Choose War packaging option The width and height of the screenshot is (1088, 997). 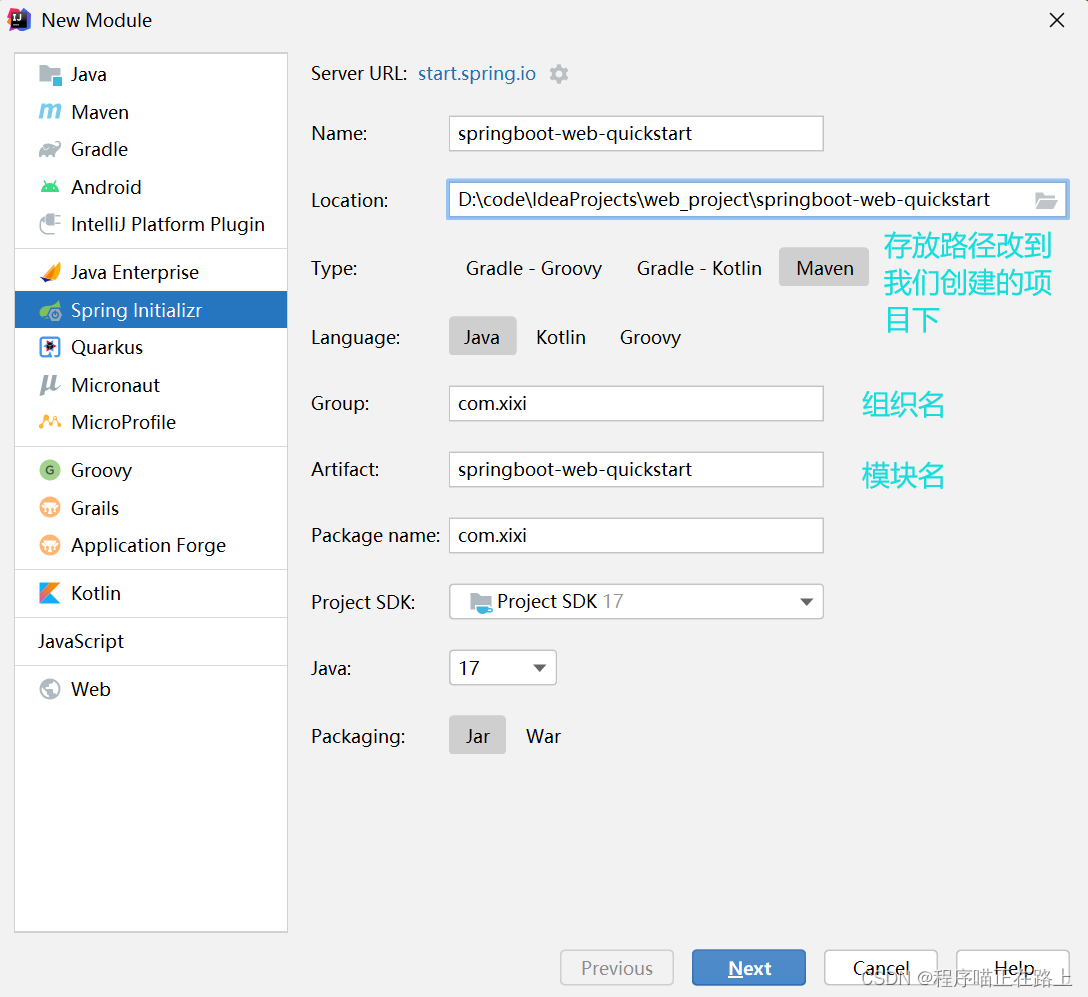pos(543,736)
